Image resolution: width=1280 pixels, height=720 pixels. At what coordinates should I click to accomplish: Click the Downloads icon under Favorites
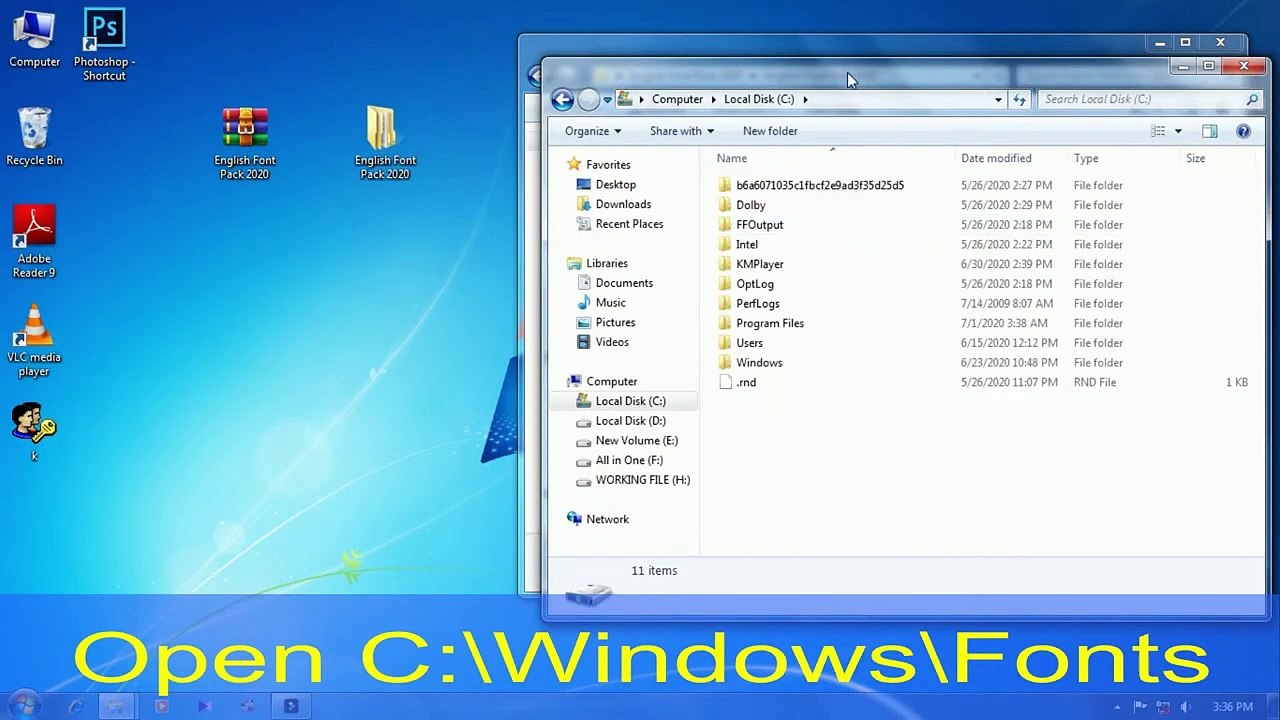pyautogui.click(x=584, y=204)
